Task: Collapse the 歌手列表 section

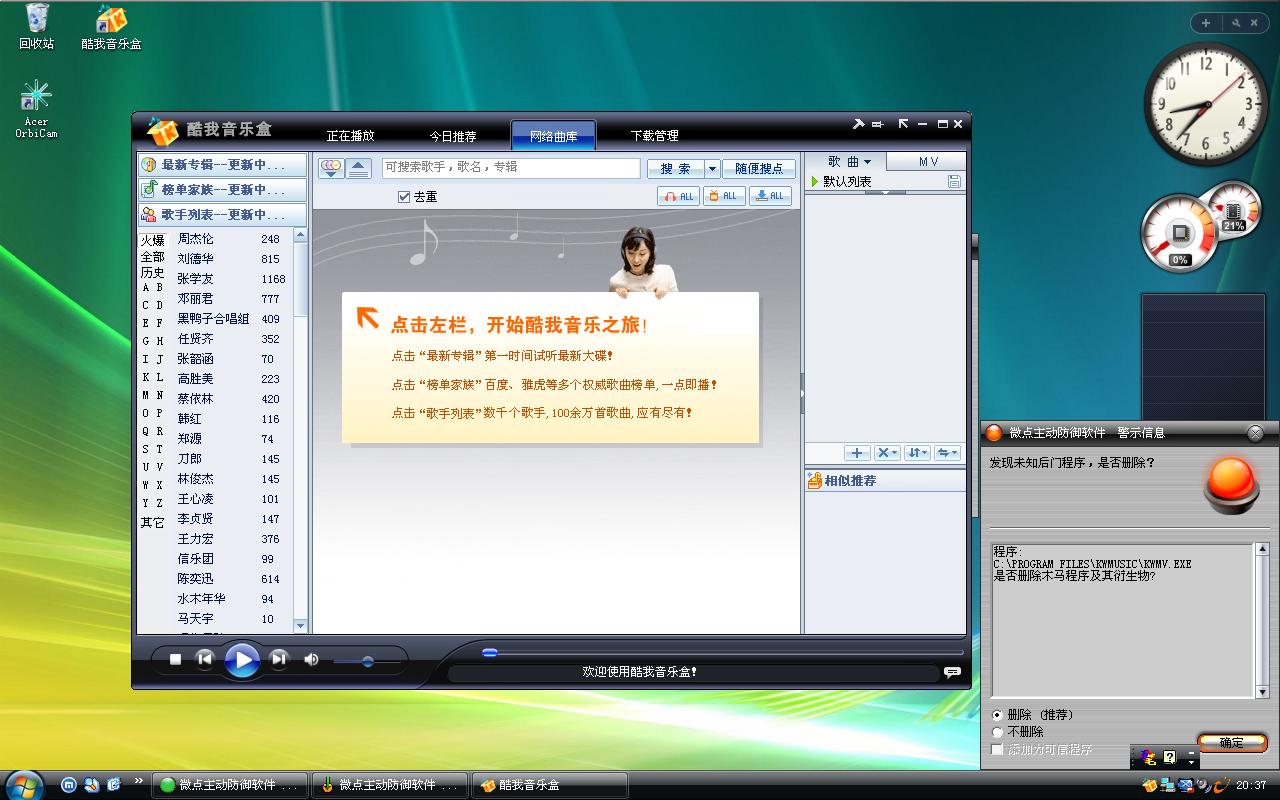Action: [x=223, y=215]
